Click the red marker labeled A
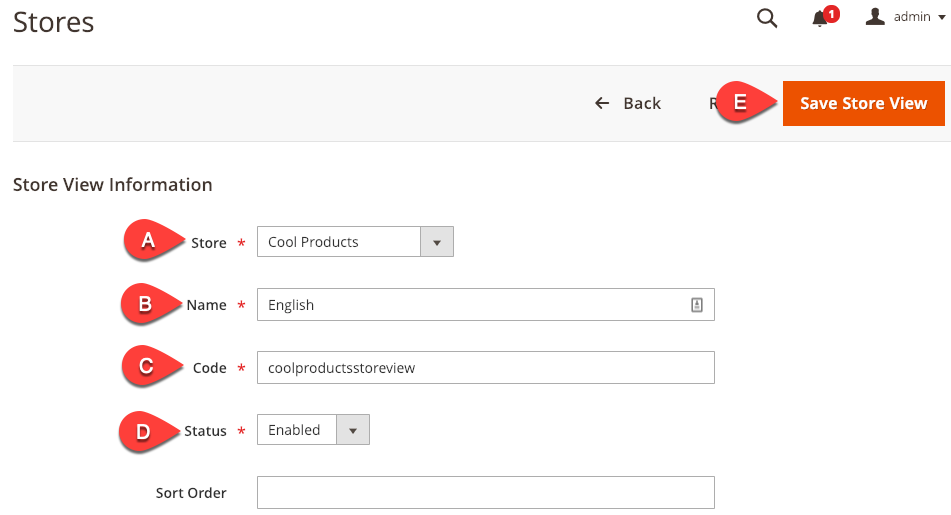 click(x=149, y=241)
